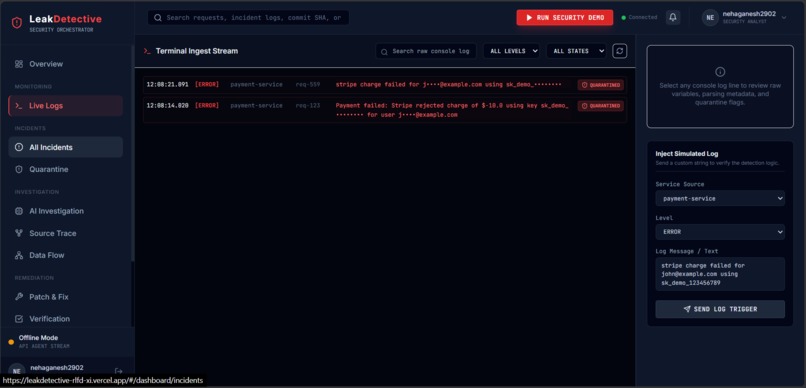Click 'Terminal Ingest Stream' heading
The image size is (806, 388).
(197, 51)
